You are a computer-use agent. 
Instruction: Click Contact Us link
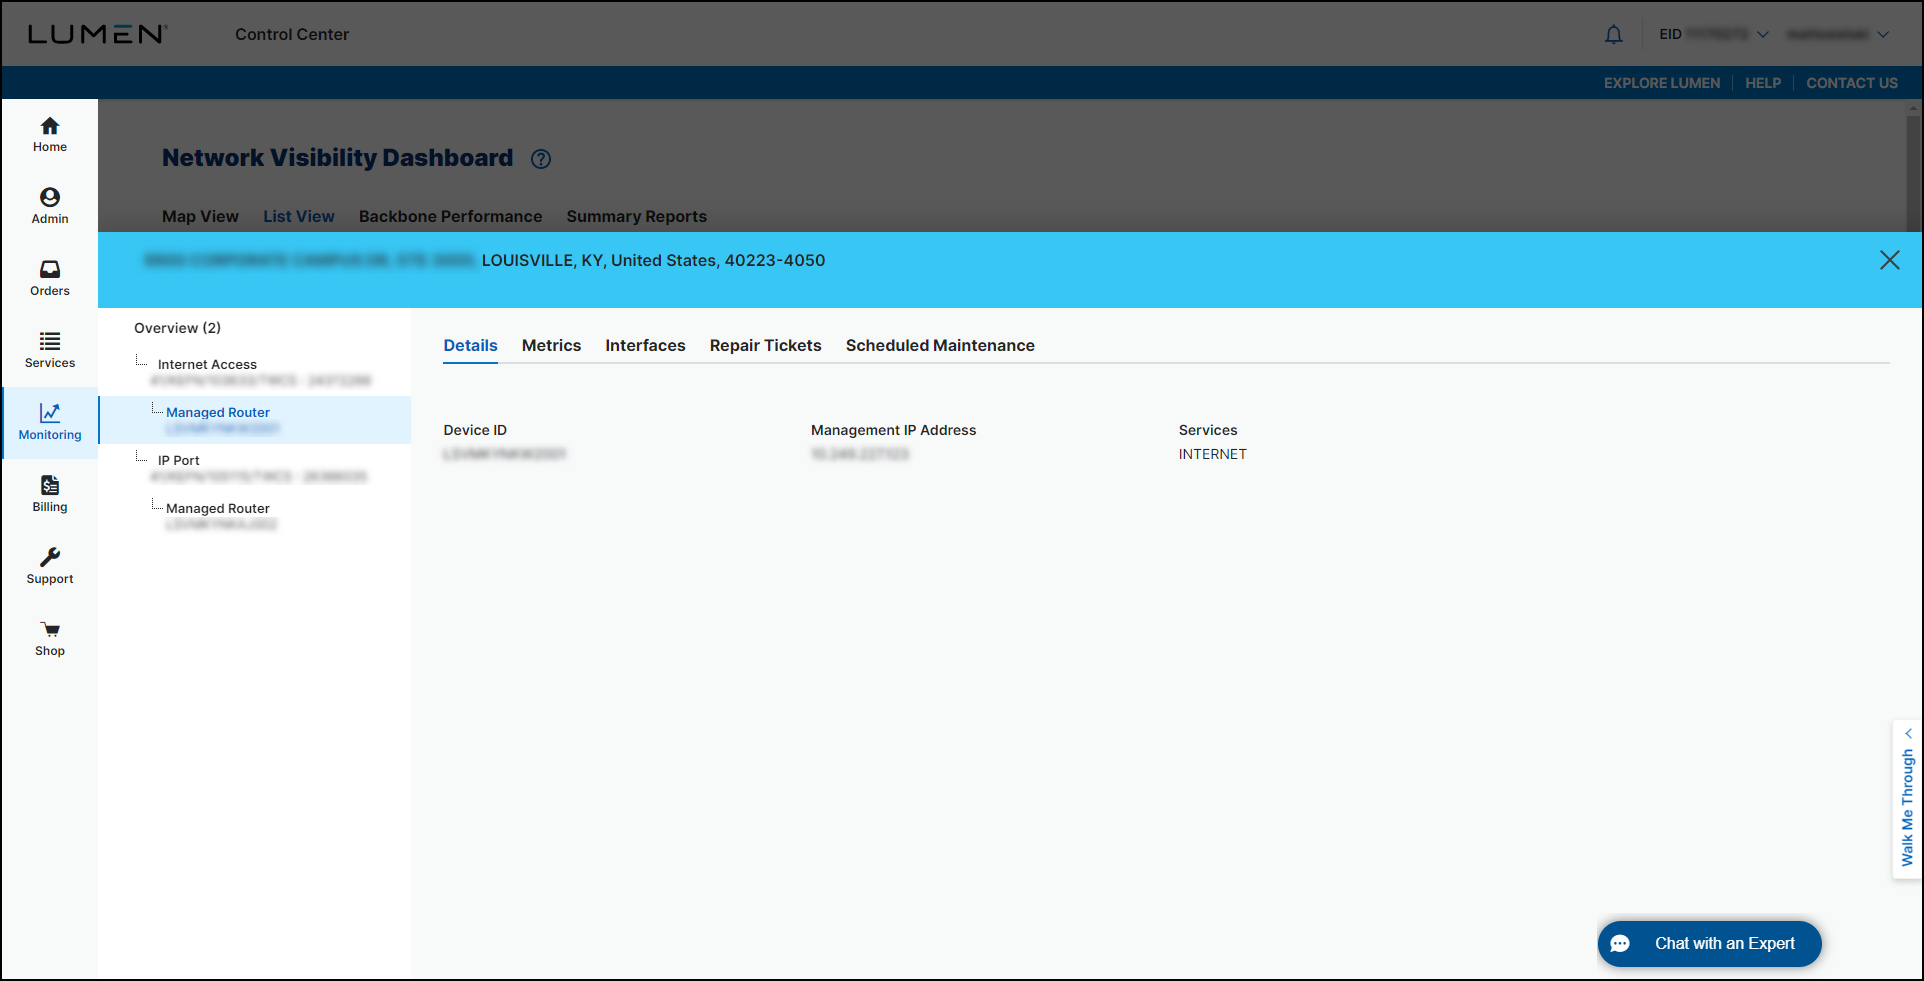click(x=1852, y=83)
